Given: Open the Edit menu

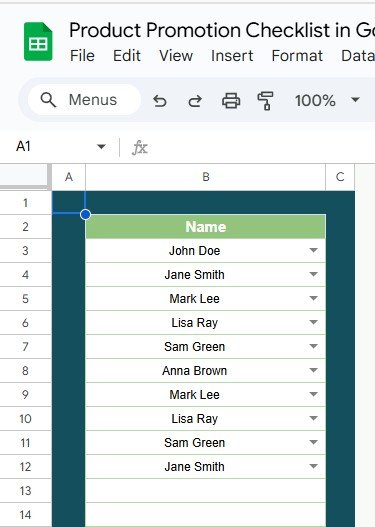Looking at the screenshot, I should coord(127,55).
